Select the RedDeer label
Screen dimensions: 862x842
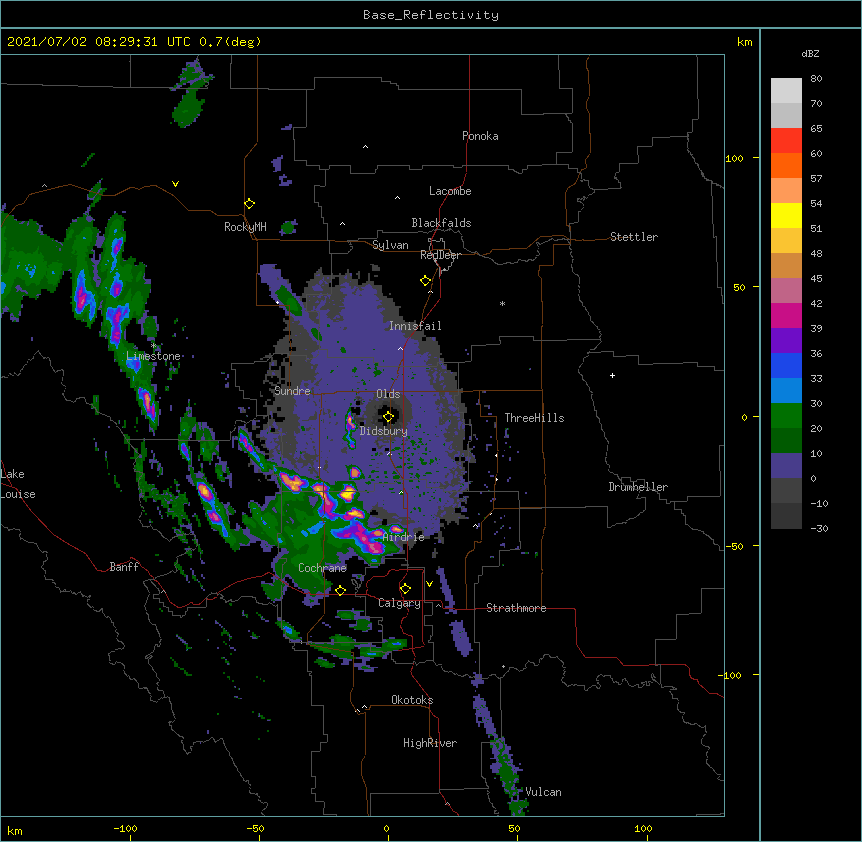click(x=440, y=255)
